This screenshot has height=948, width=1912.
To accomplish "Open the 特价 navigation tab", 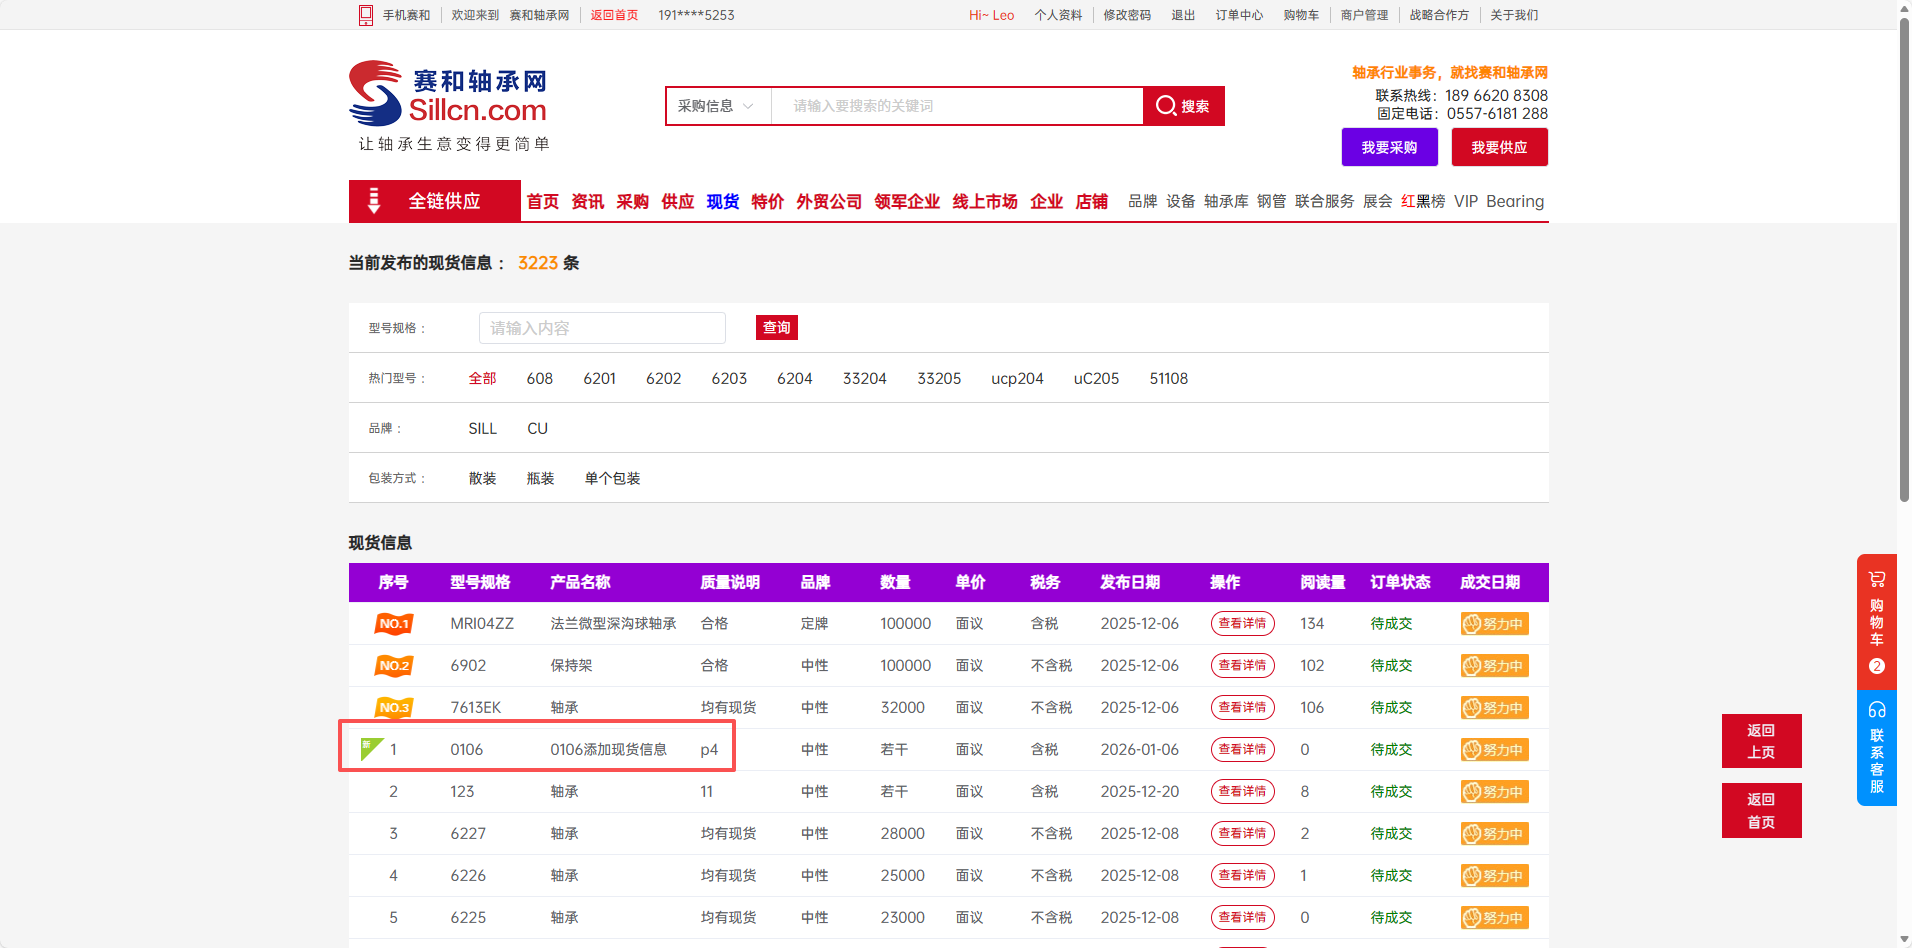I will point(767,202).
